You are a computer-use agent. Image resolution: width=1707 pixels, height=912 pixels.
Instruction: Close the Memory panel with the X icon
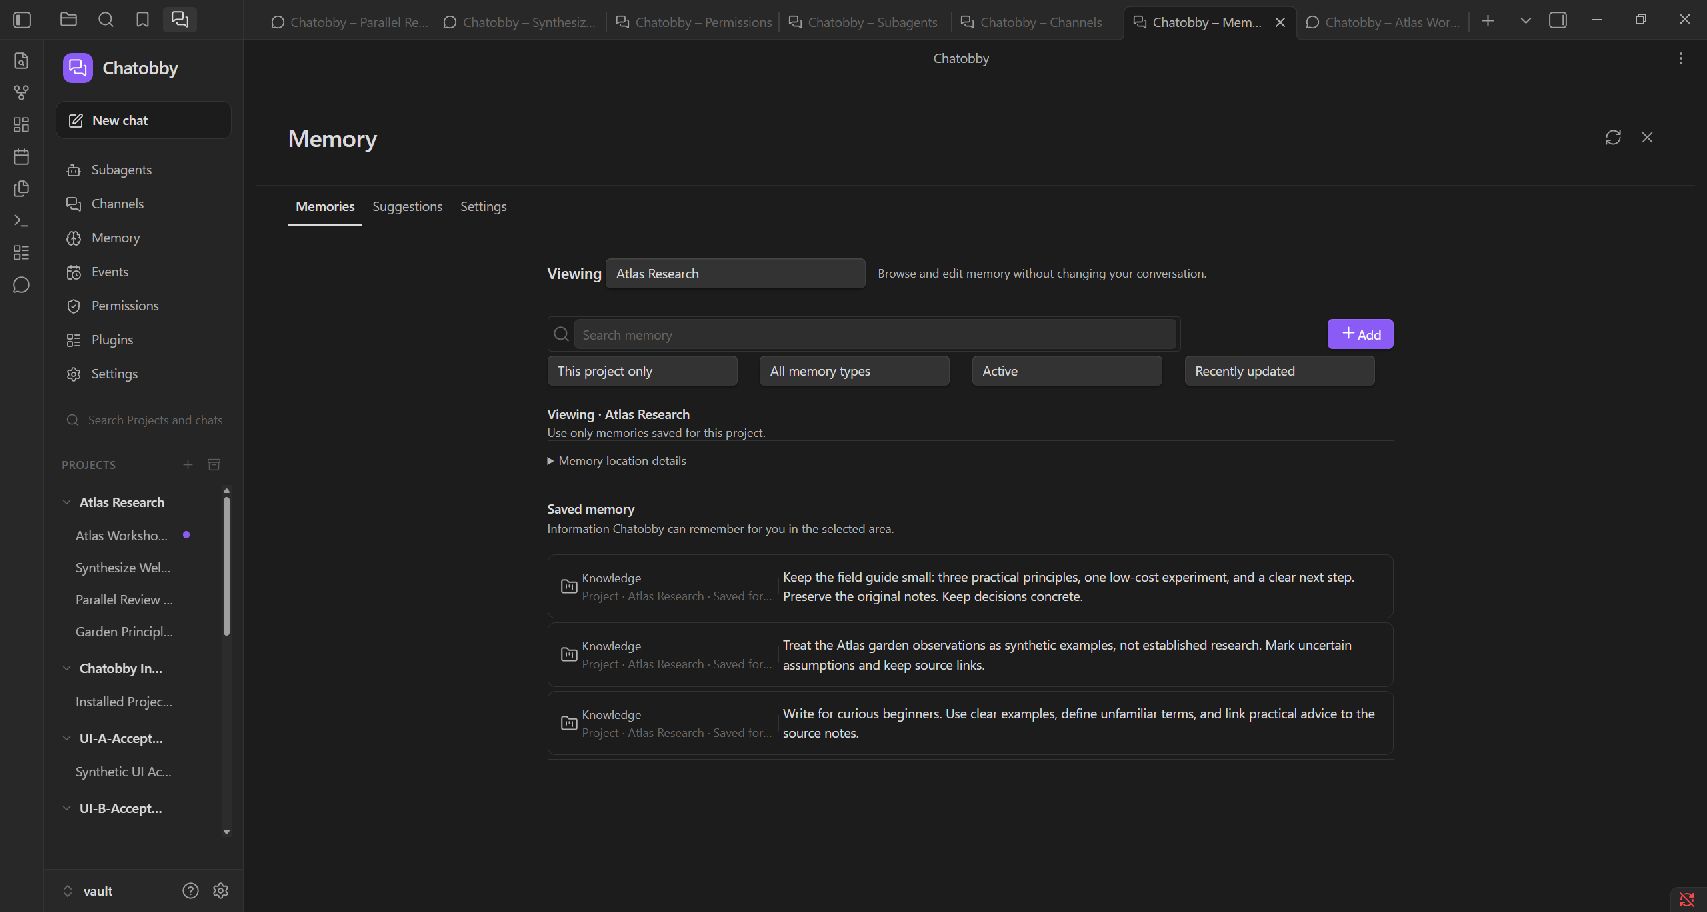pyautogui.click(x=1647, y=137)
